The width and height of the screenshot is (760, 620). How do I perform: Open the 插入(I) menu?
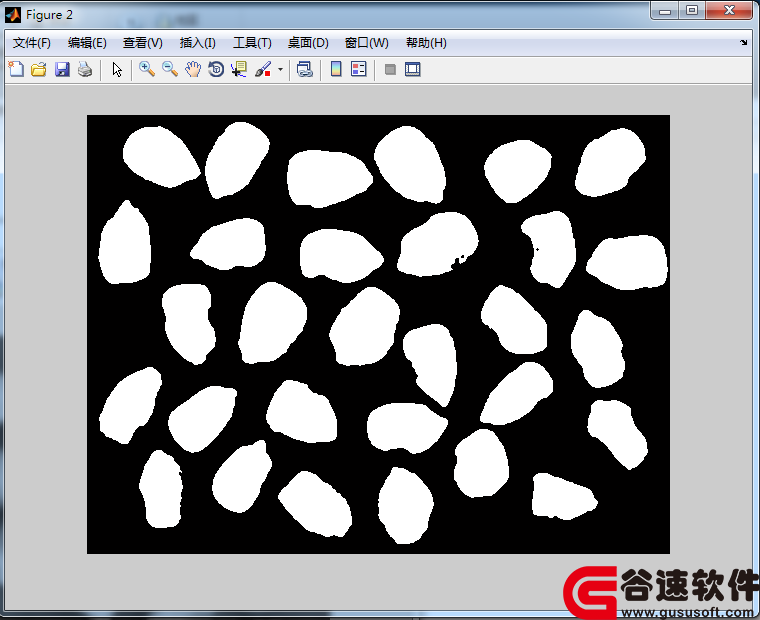198,43
